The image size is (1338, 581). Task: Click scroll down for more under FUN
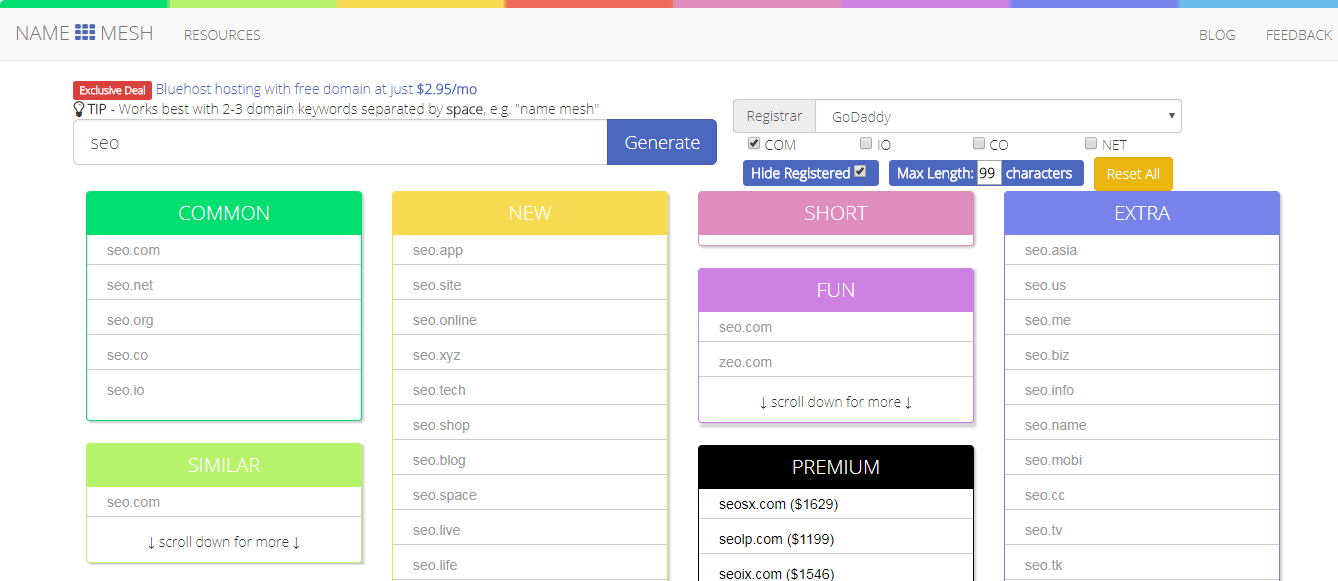point(836,402)
